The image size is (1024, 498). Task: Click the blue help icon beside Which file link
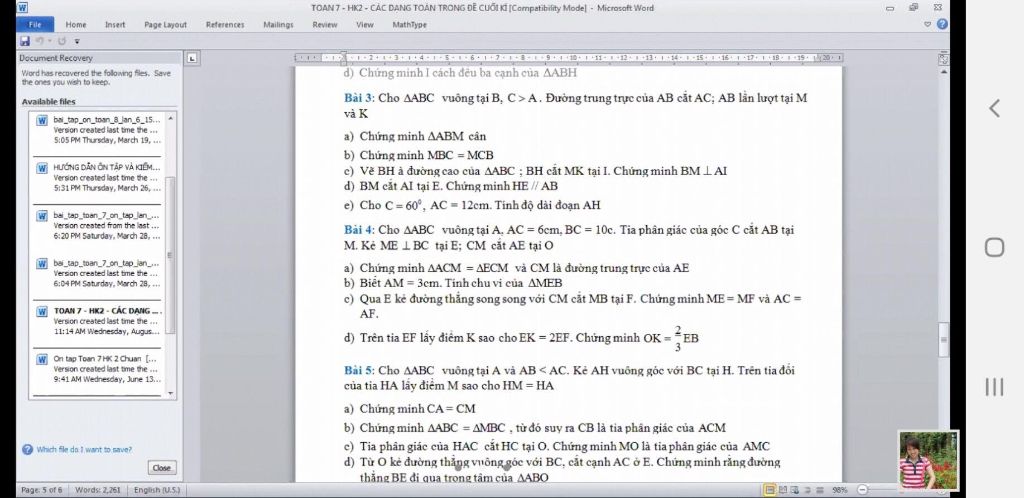click(27, 449)
